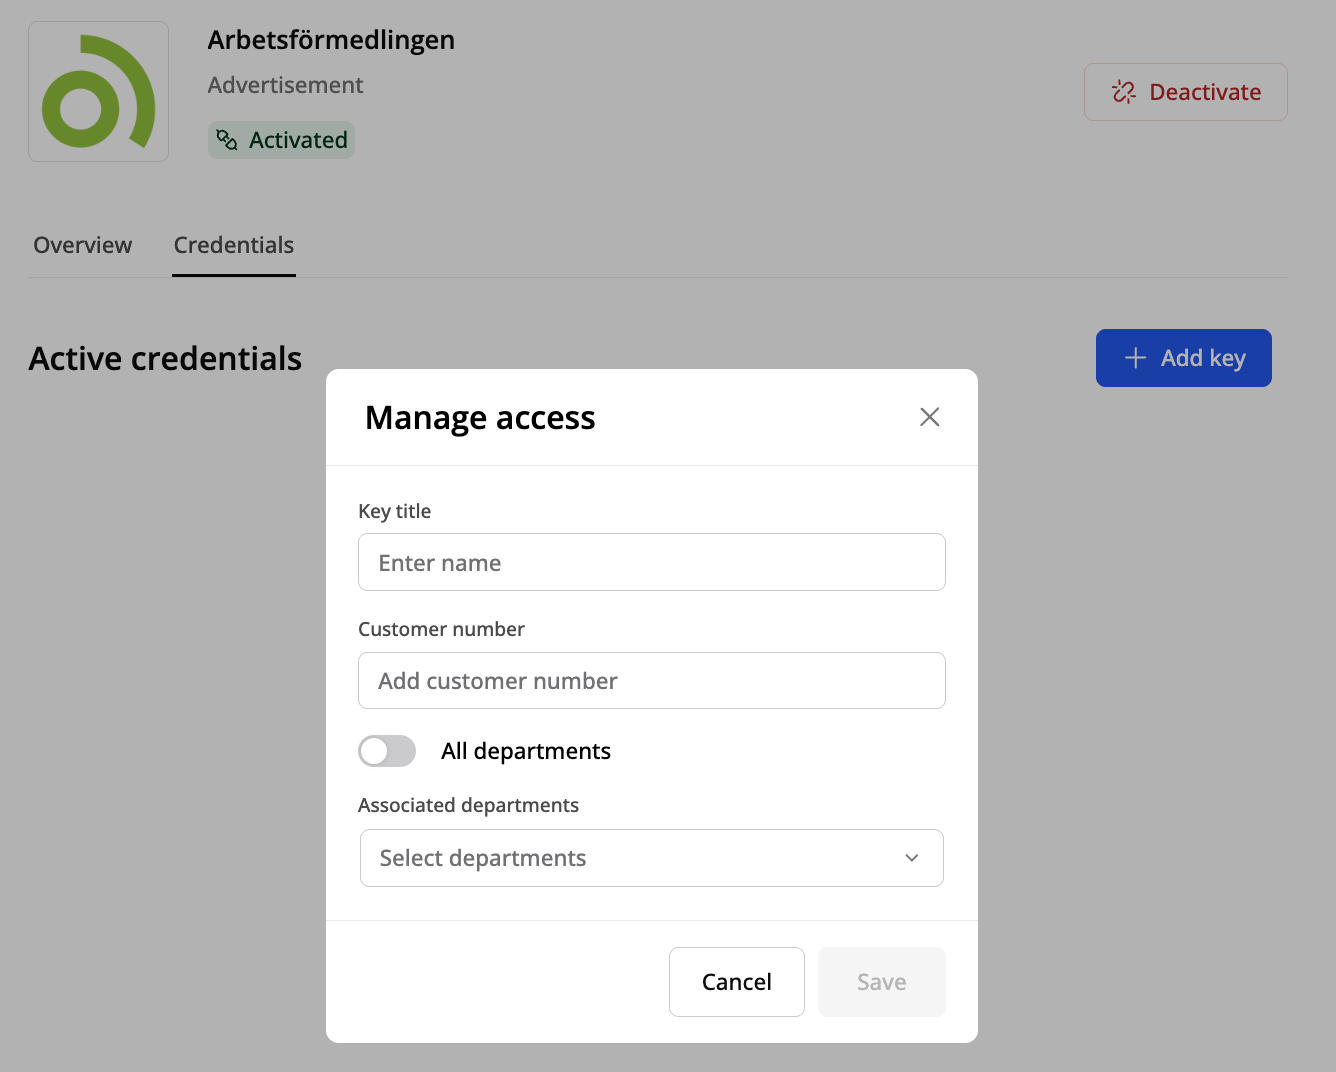The width and height of the screenshot is (1336, 1072).
Task: Switch to the Overview tab
Action: tap(83, 245)
